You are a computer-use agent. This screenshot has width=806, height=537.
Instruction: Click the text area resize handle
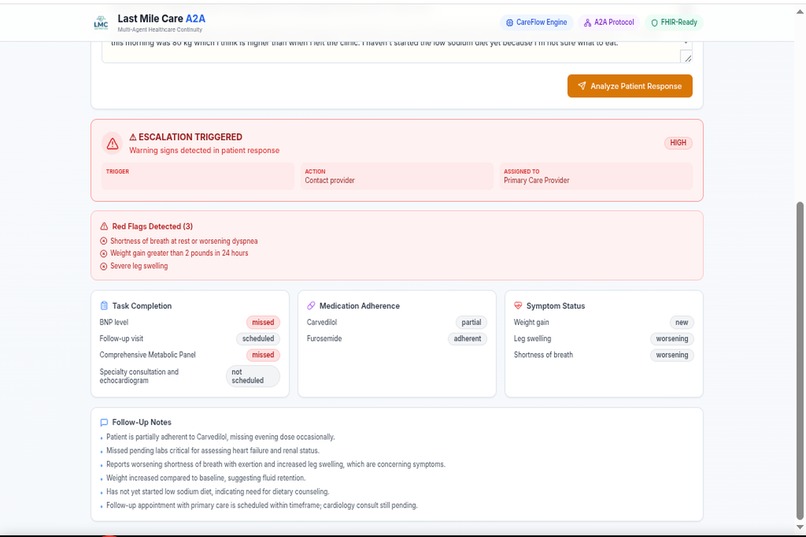(x=687, y=58)
